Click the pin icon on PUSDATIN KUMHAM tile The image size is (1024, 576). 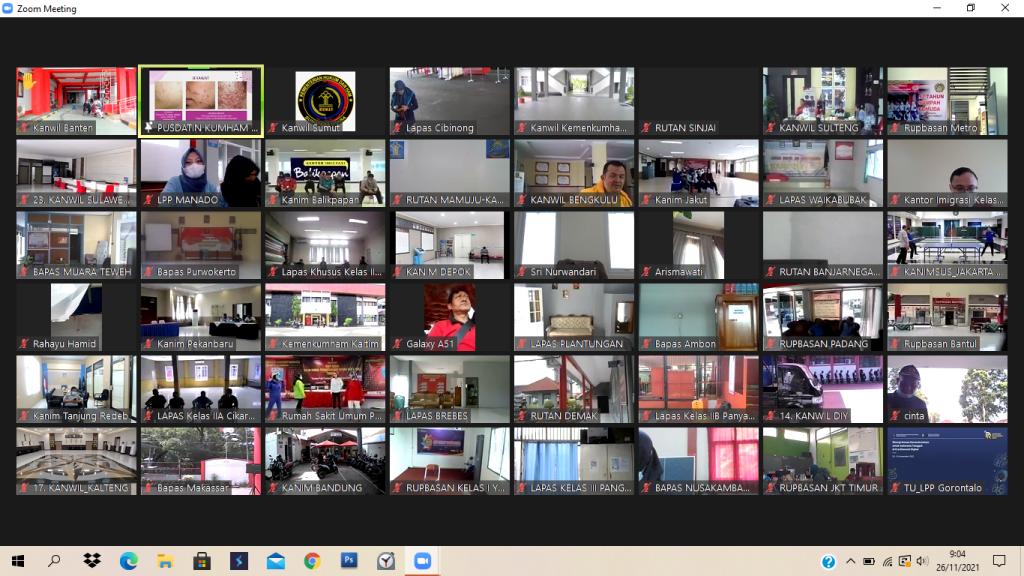(148, 128)
